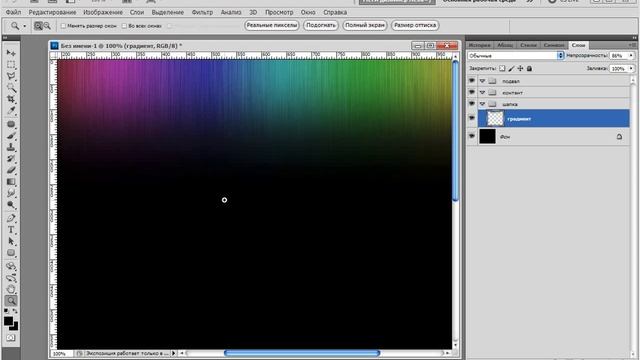This screenshot has height=360, width=640.
Task: Open the 'Фильтр' menu
Action: point(202,12)
